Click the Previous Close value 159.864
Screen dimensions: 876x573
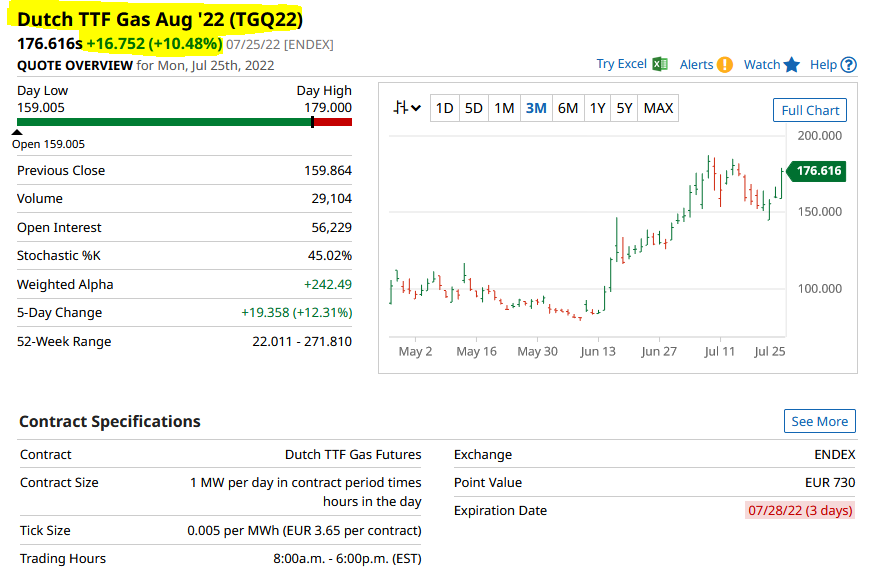point(328,170)
